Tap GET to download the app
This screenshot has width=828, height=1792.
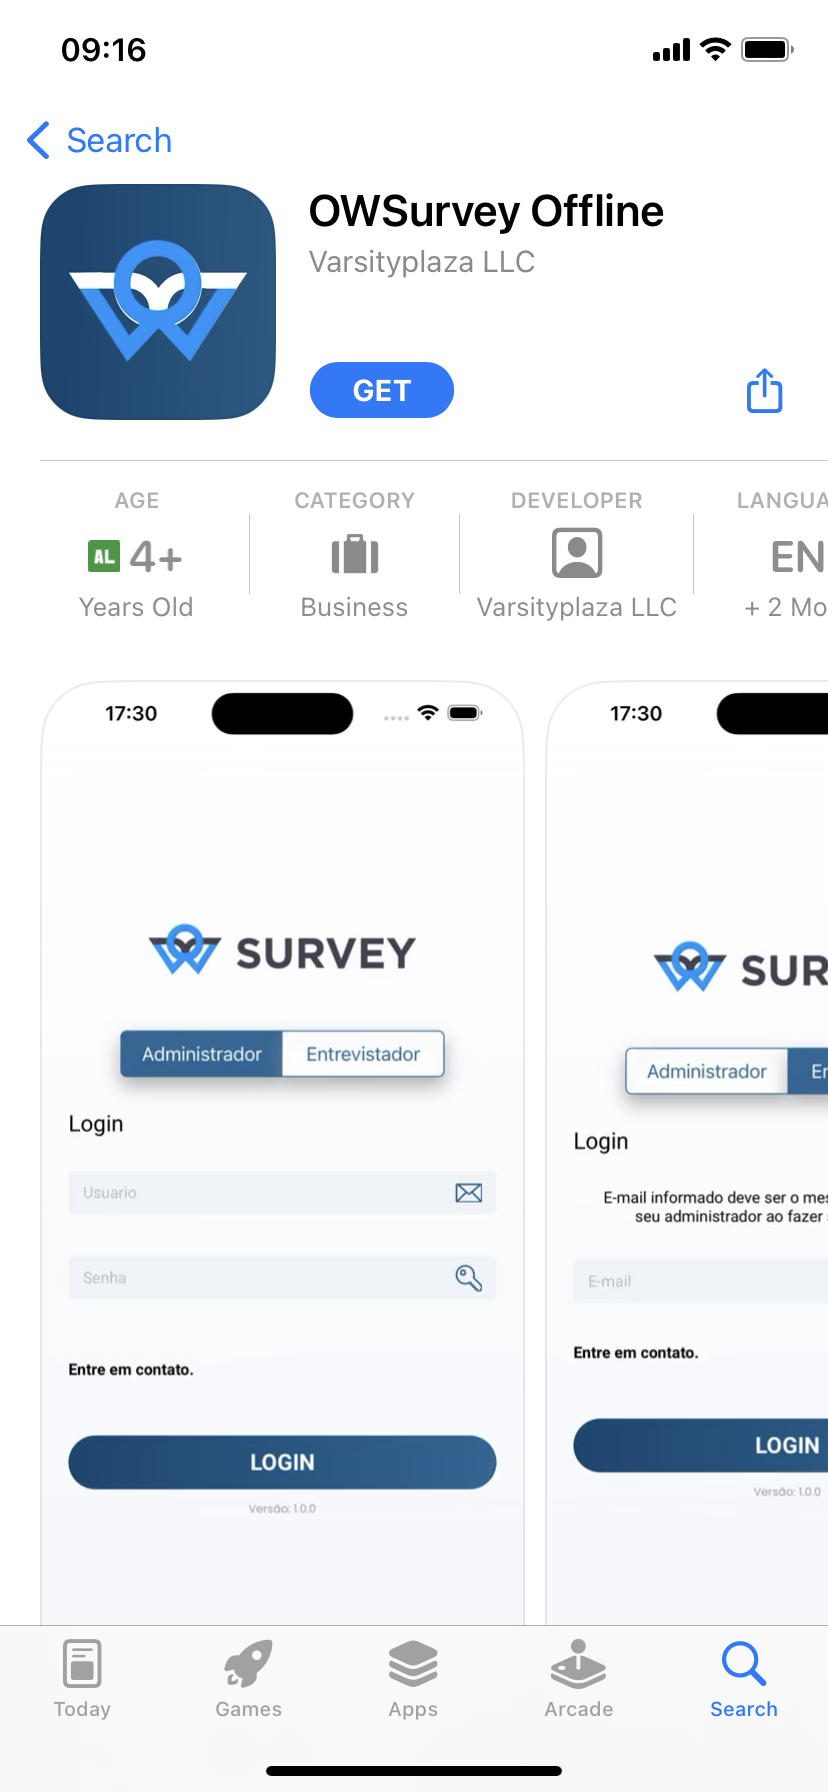(x=382, y=390)
